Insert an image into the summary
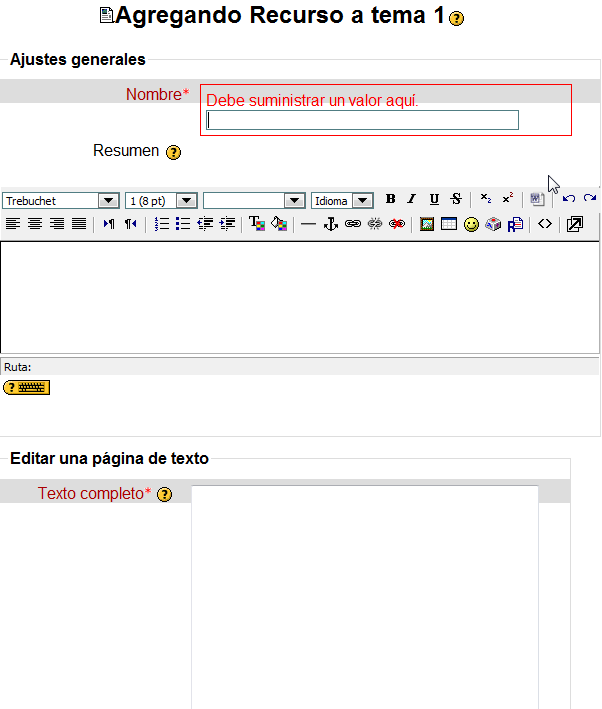 [x=427, y=224]
